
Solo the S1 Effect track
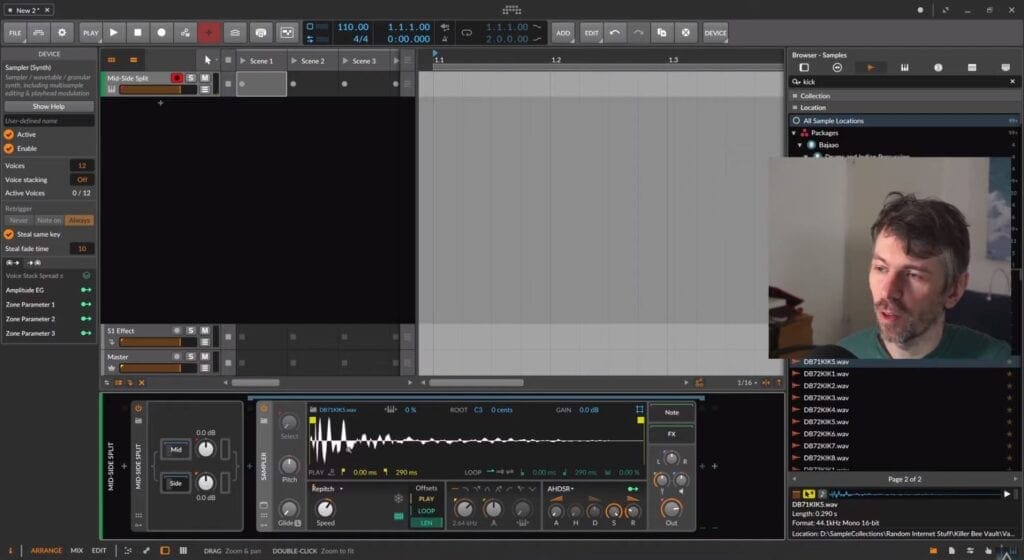click(x=191, y=330)
